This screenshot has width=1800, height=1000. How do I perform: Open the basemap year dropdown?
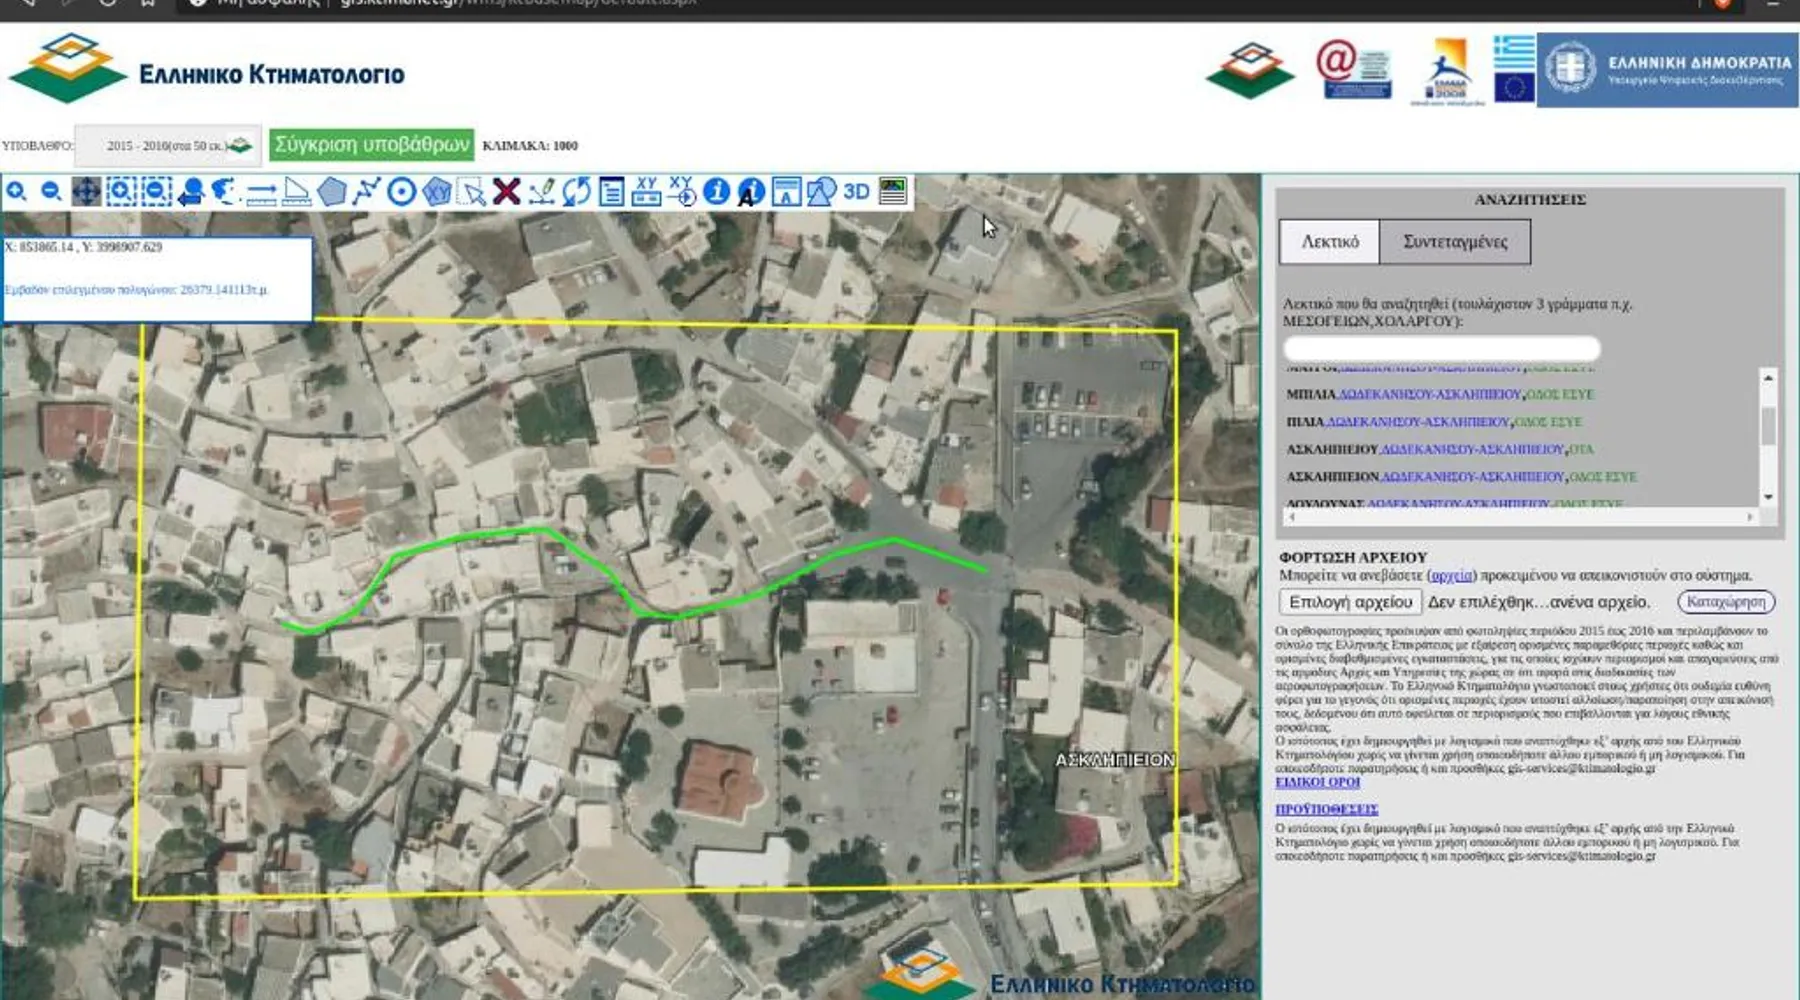[168, 146]
